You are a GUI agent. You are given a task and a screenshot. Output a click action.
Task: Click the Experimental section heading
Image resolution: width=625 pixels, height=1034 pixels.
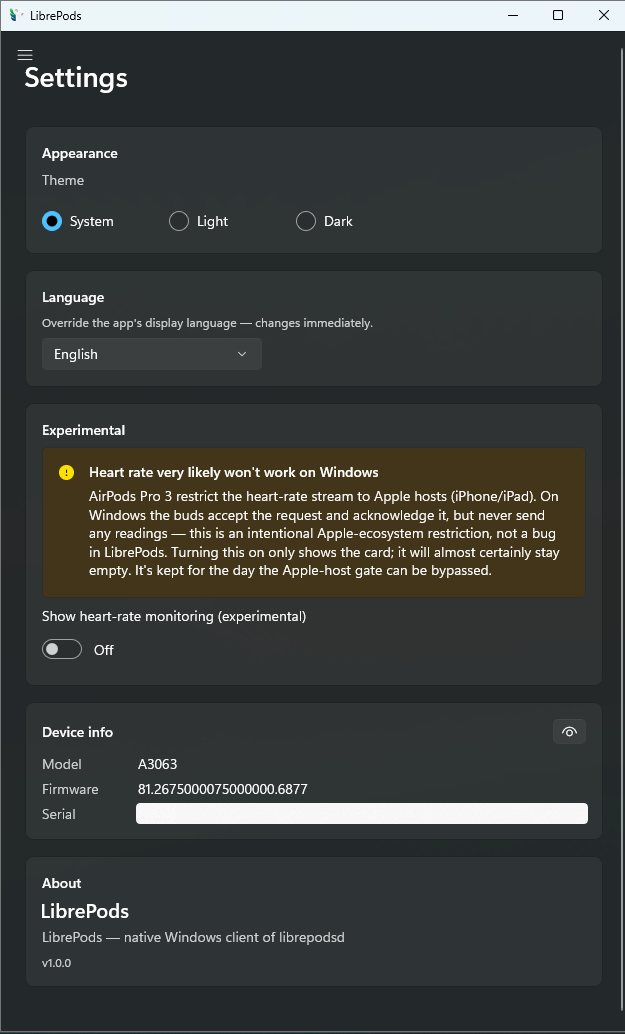84,430
